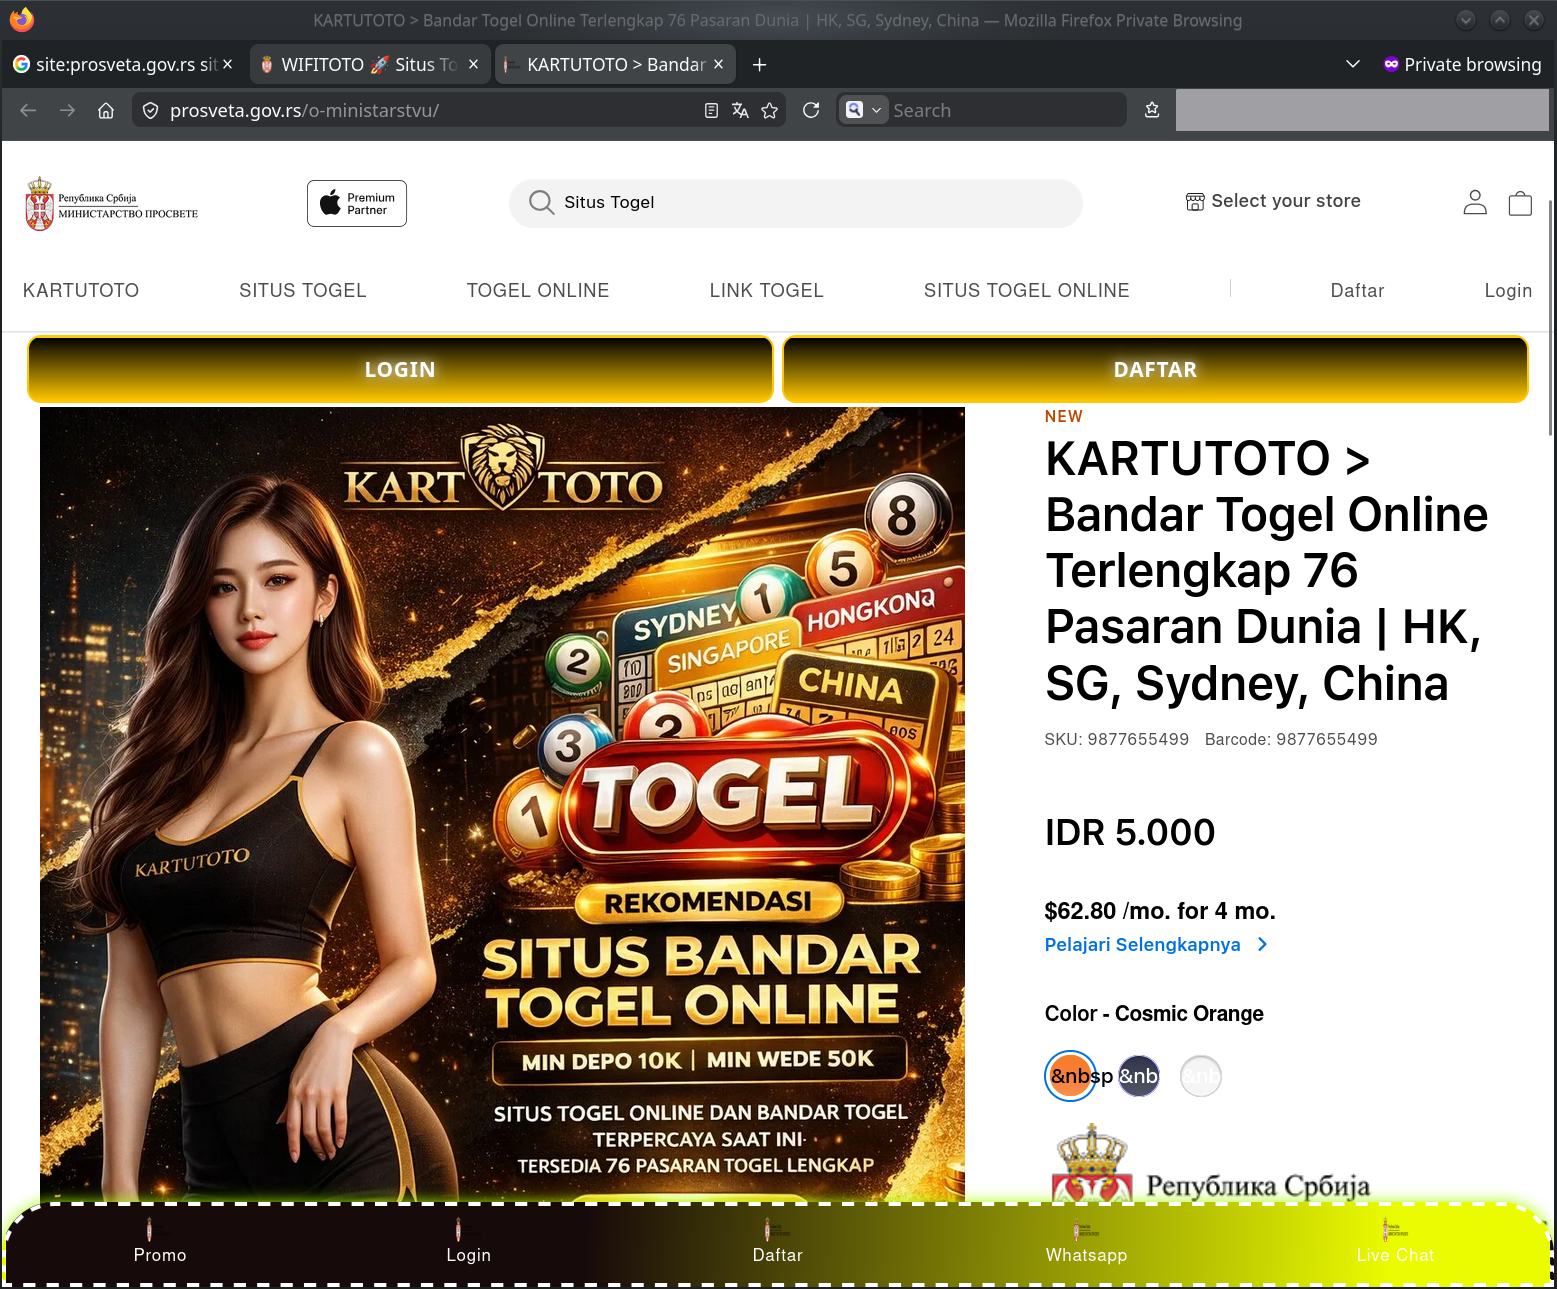Toggle reader view in the address bar
The image size is (1557, 1289).
coord(711,110)
